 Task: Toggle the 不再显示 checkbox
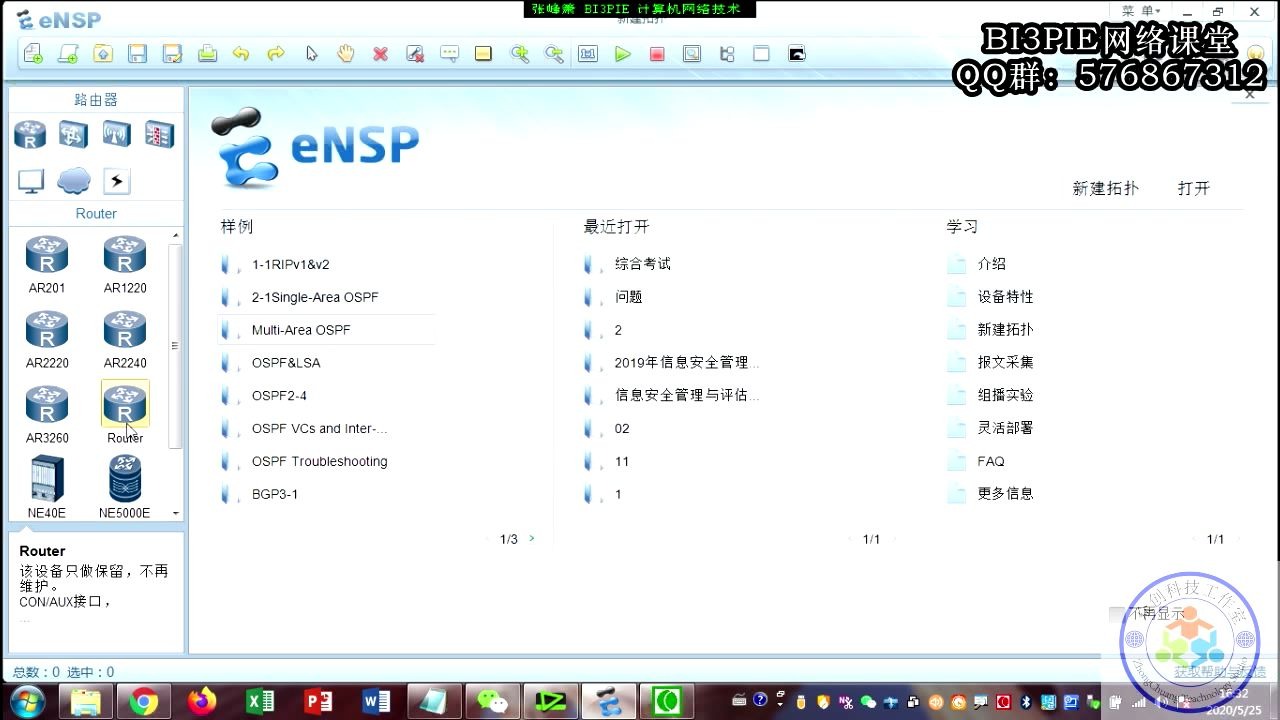point(1116,614)
